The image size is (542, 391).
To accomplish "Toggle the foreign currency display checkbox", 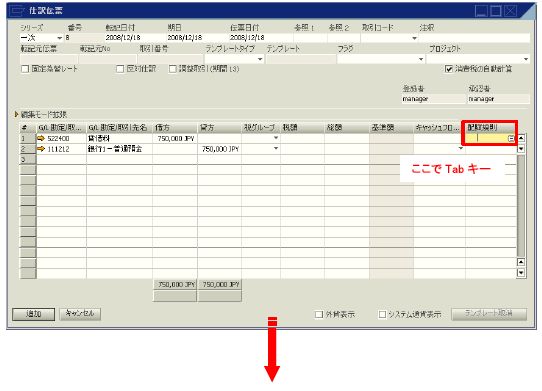I will (x=319, y=314).
